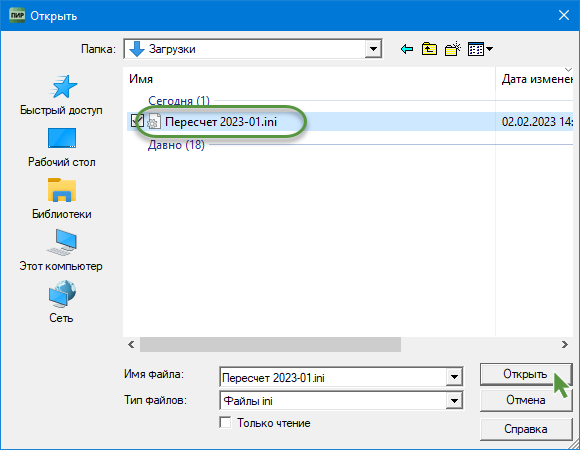Sort by the Имя column header
The width and height of the screenshot is (580, 450).
coord(141,79)
